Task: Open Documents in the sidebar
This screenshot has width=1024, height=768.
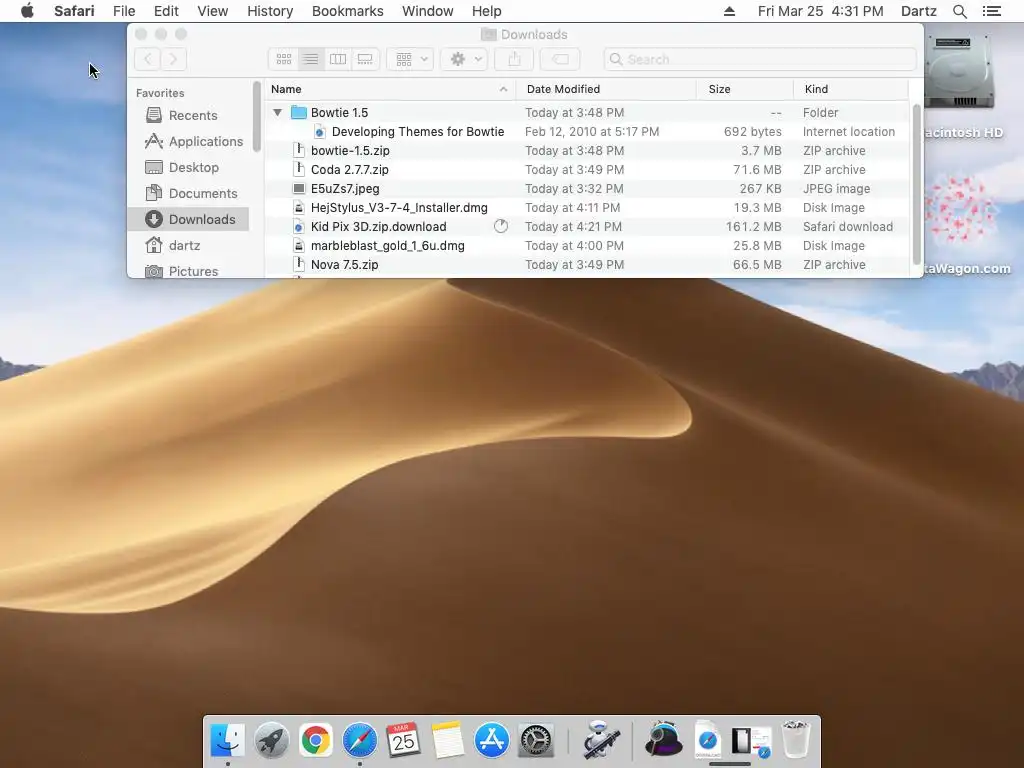Action: pyautogui.click(x=188, y=194)
